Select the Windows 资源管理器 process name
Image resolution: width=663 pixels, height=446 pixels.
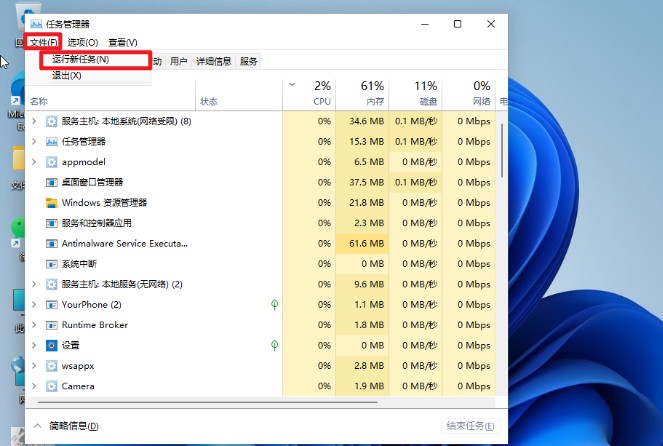point(104,202)
